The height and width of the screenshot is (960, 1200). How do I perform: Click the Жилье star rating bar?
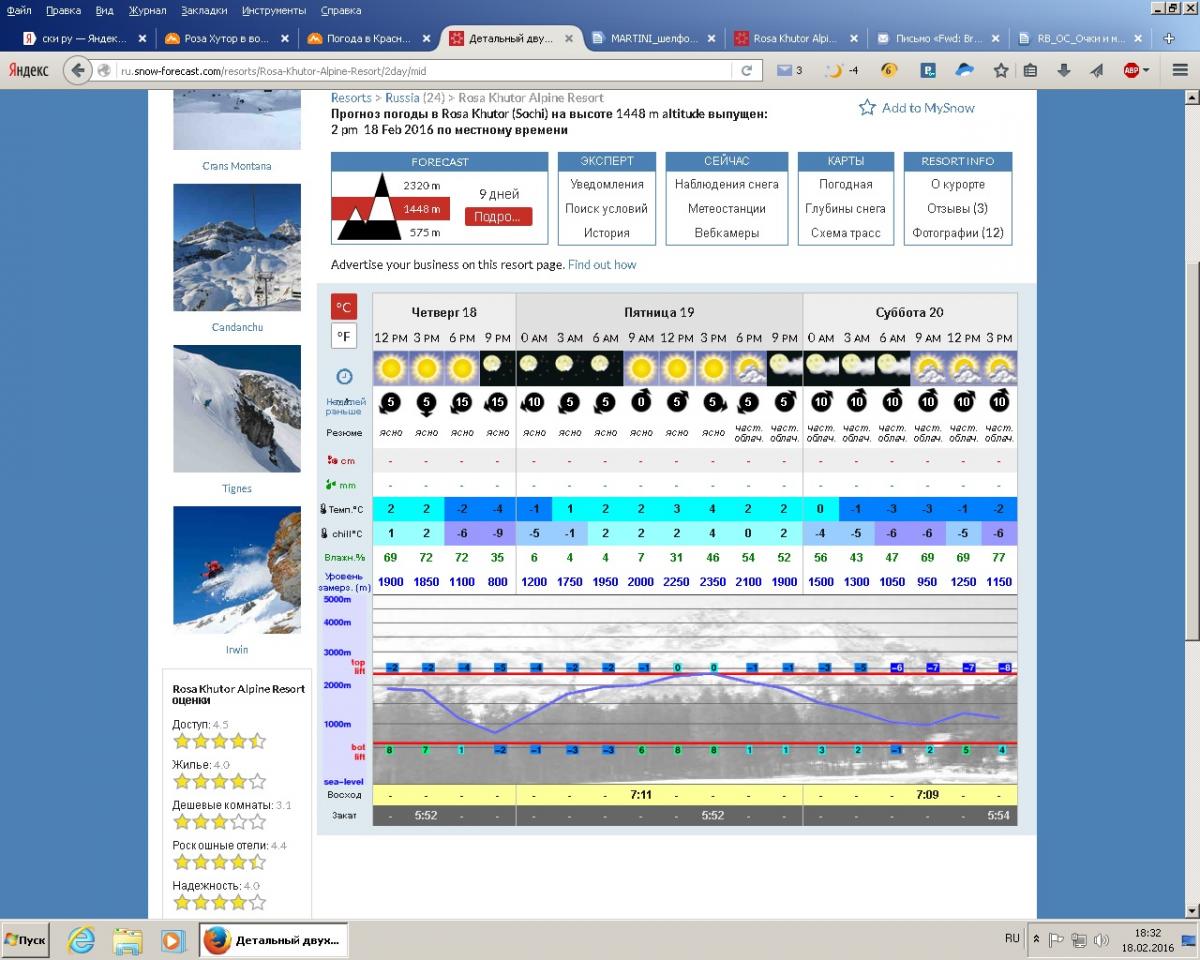pos(220,781)
